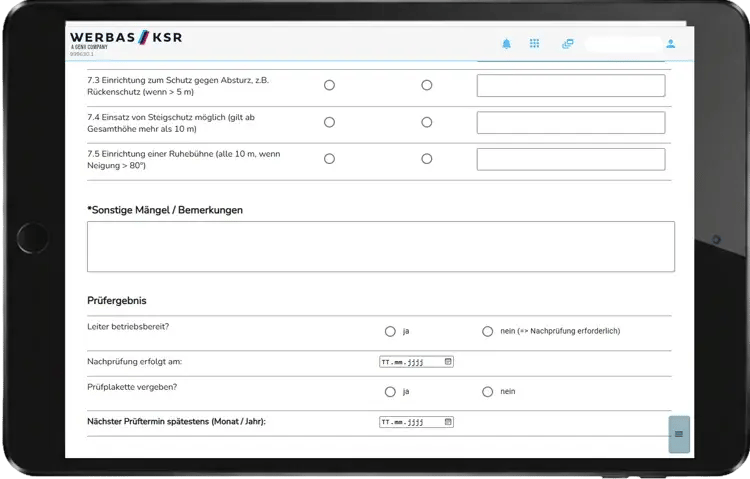This screenshot has height=479, width=750.
Task: Click the stacked windows icon in header
Action: tap(567, 44)
